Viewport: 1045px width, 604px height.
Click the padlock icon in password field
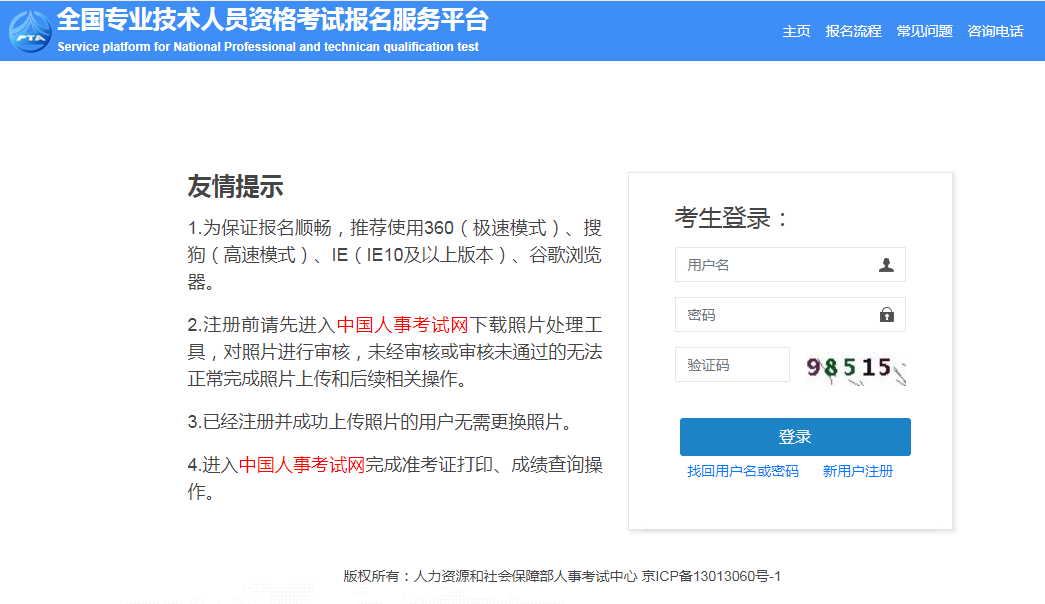[890, 314]
